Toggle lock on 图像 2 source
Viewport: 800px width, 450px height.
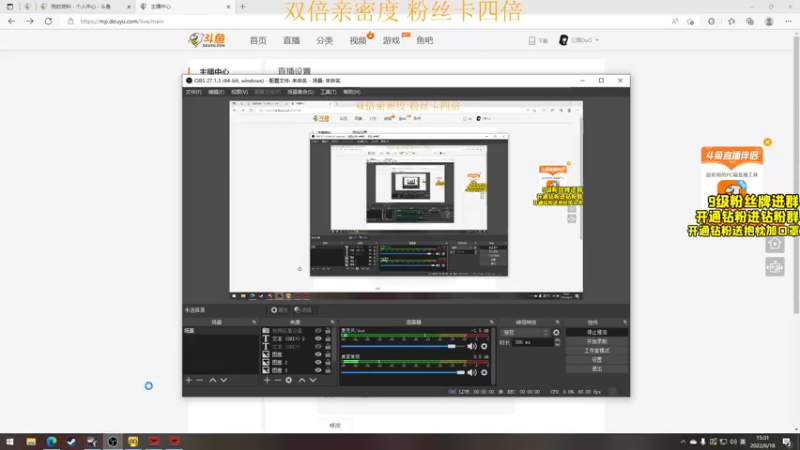(328, 362)
